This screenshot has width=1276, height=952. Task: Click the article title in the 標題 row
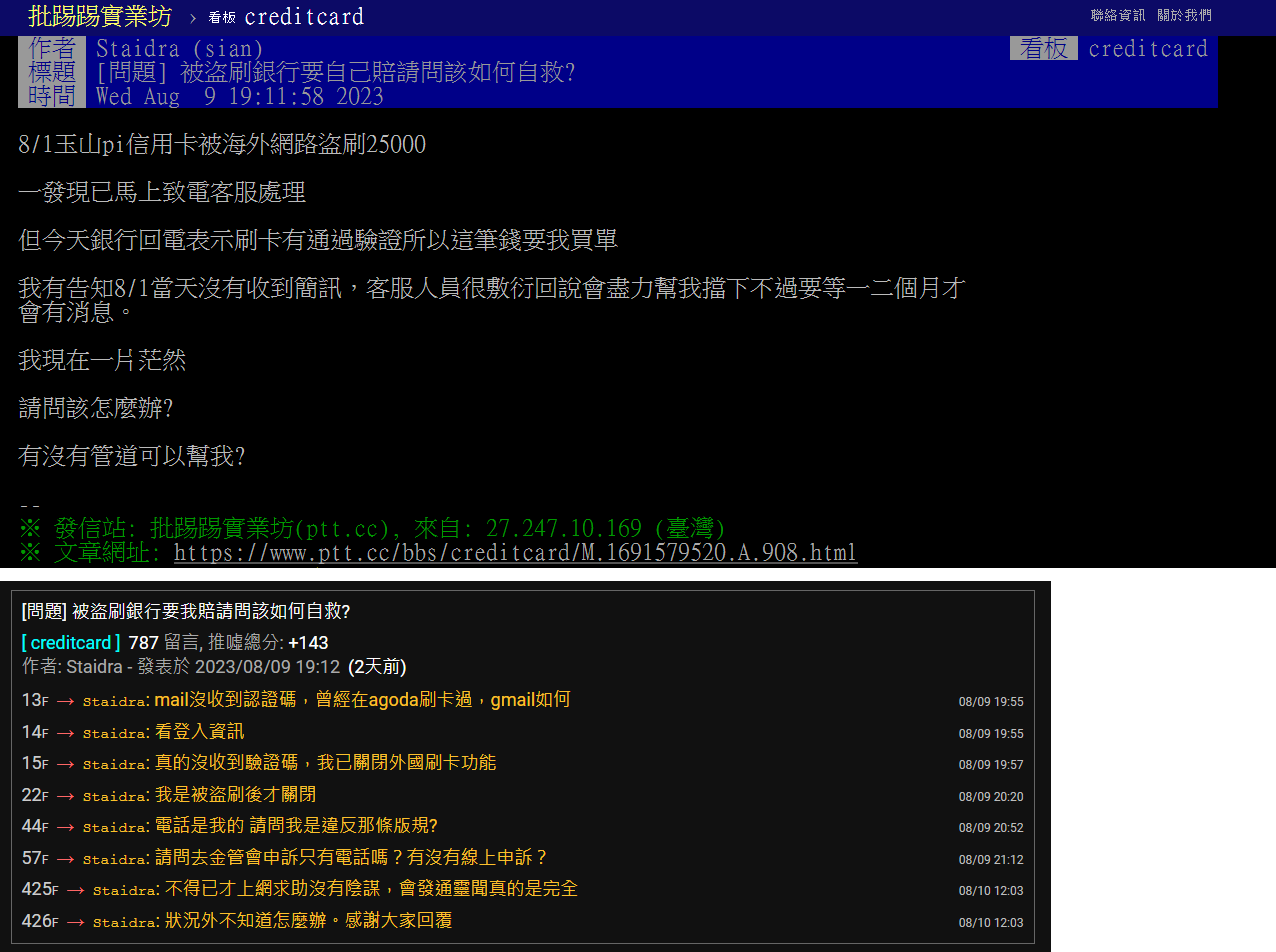pos(336,72)
